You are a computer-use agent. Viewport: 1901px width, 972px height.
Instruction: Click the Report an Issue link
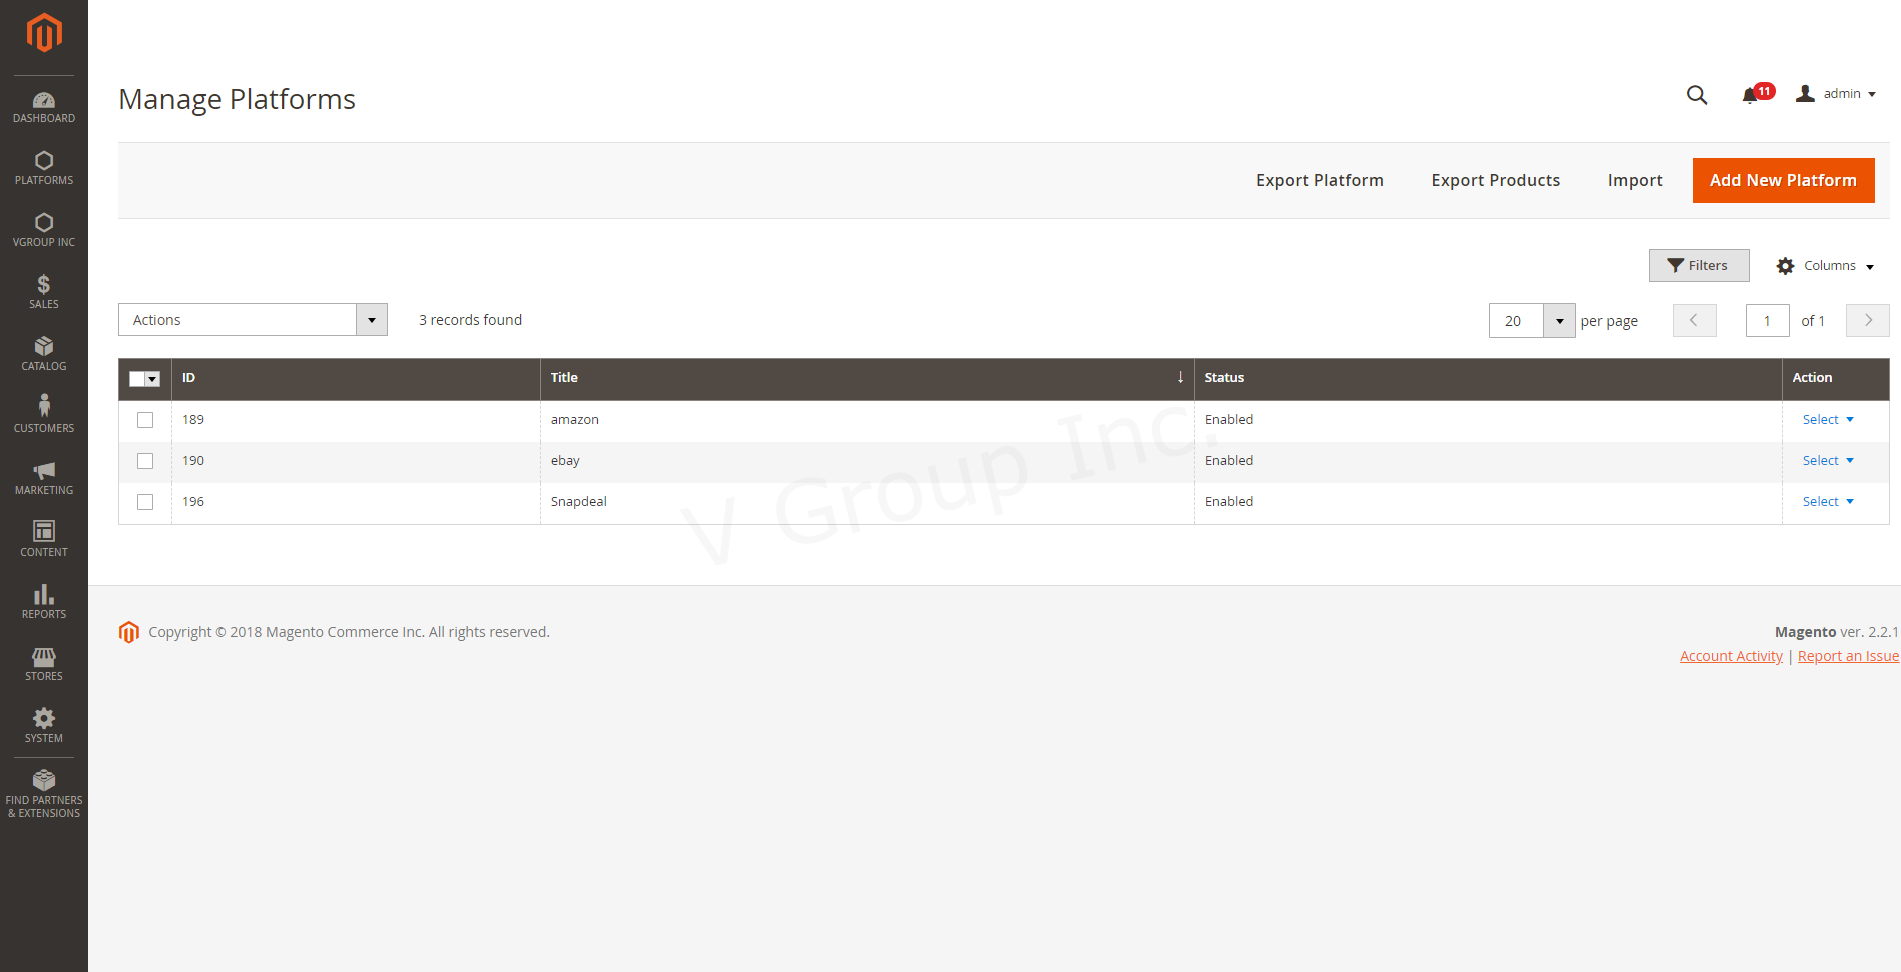(x=1847, y=656)
